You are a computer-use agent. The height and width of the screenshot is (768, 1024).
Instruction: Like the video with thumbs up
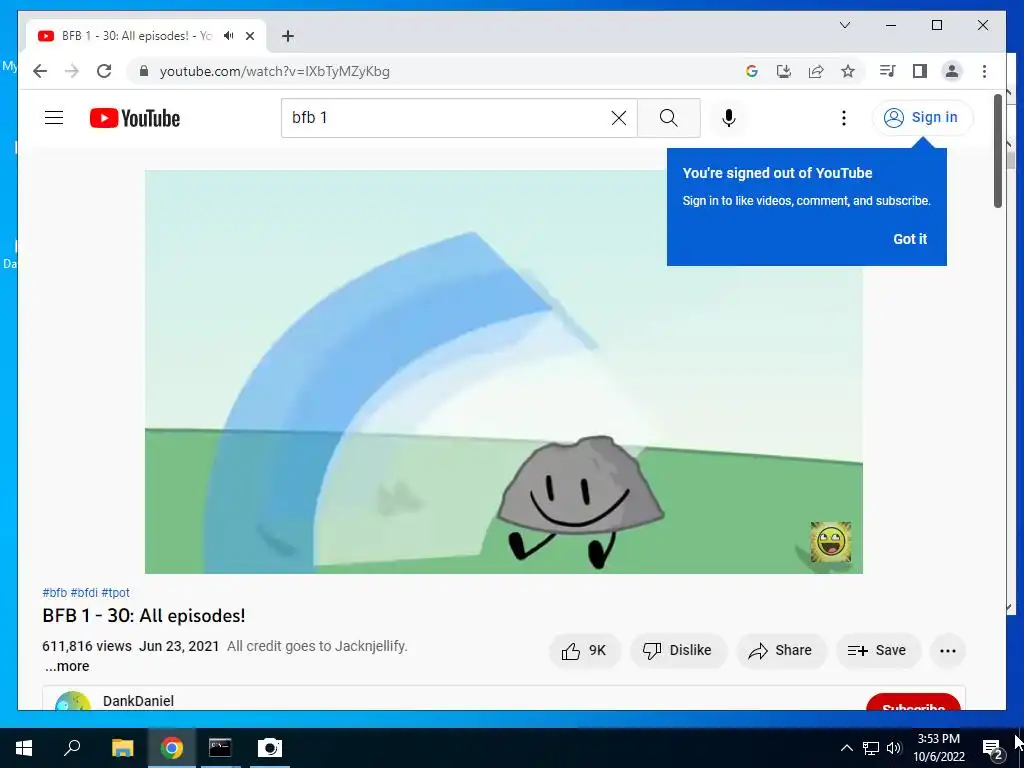click(x=584, y=650)
